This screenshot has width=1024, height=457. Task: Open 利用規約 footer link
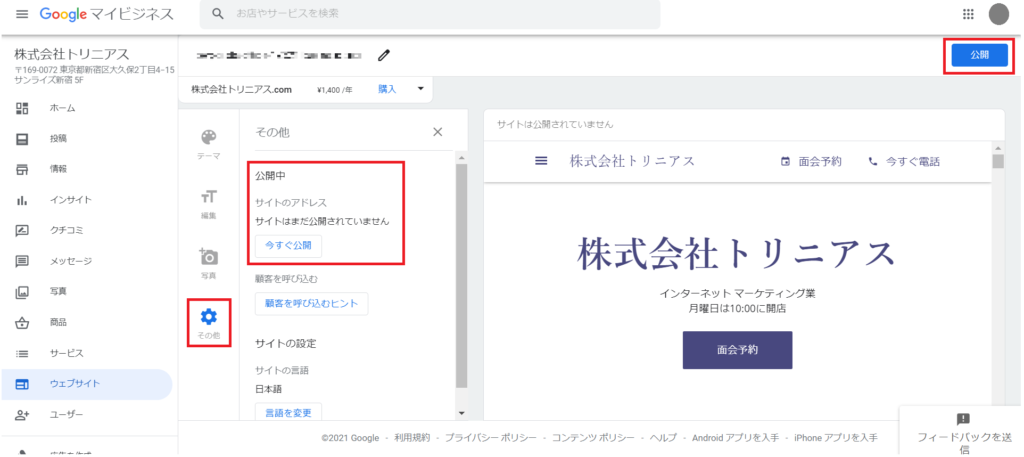pos(412,437)
